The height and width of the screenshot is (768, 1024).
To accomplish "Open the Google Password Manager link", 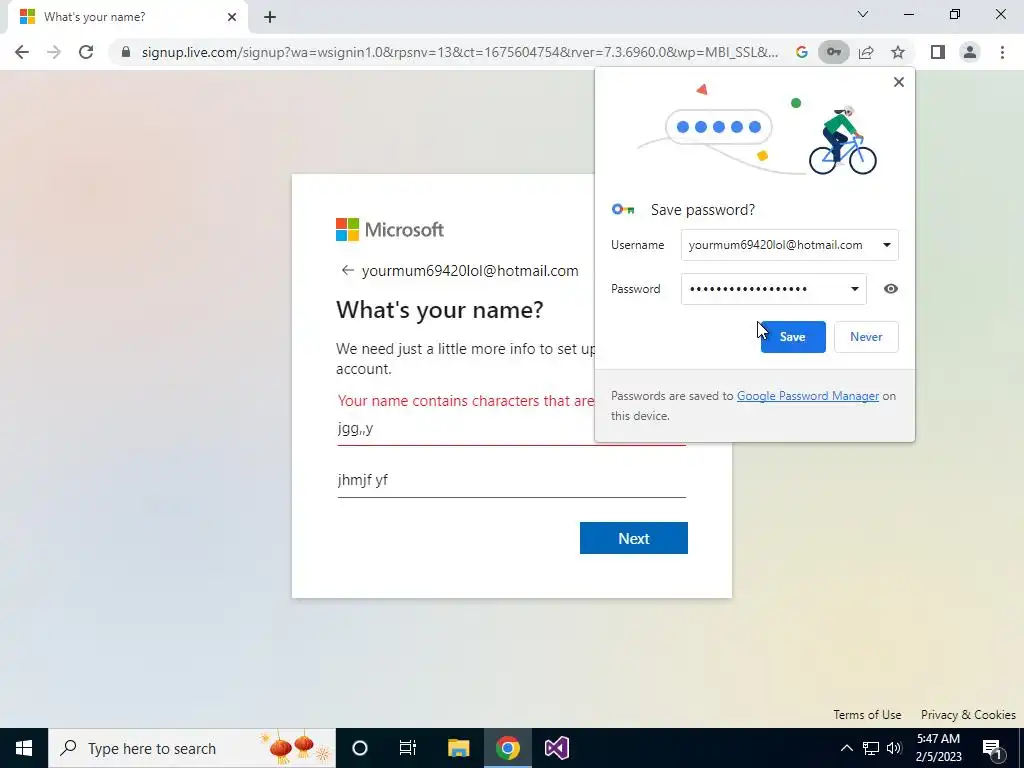I will (807, 396).
